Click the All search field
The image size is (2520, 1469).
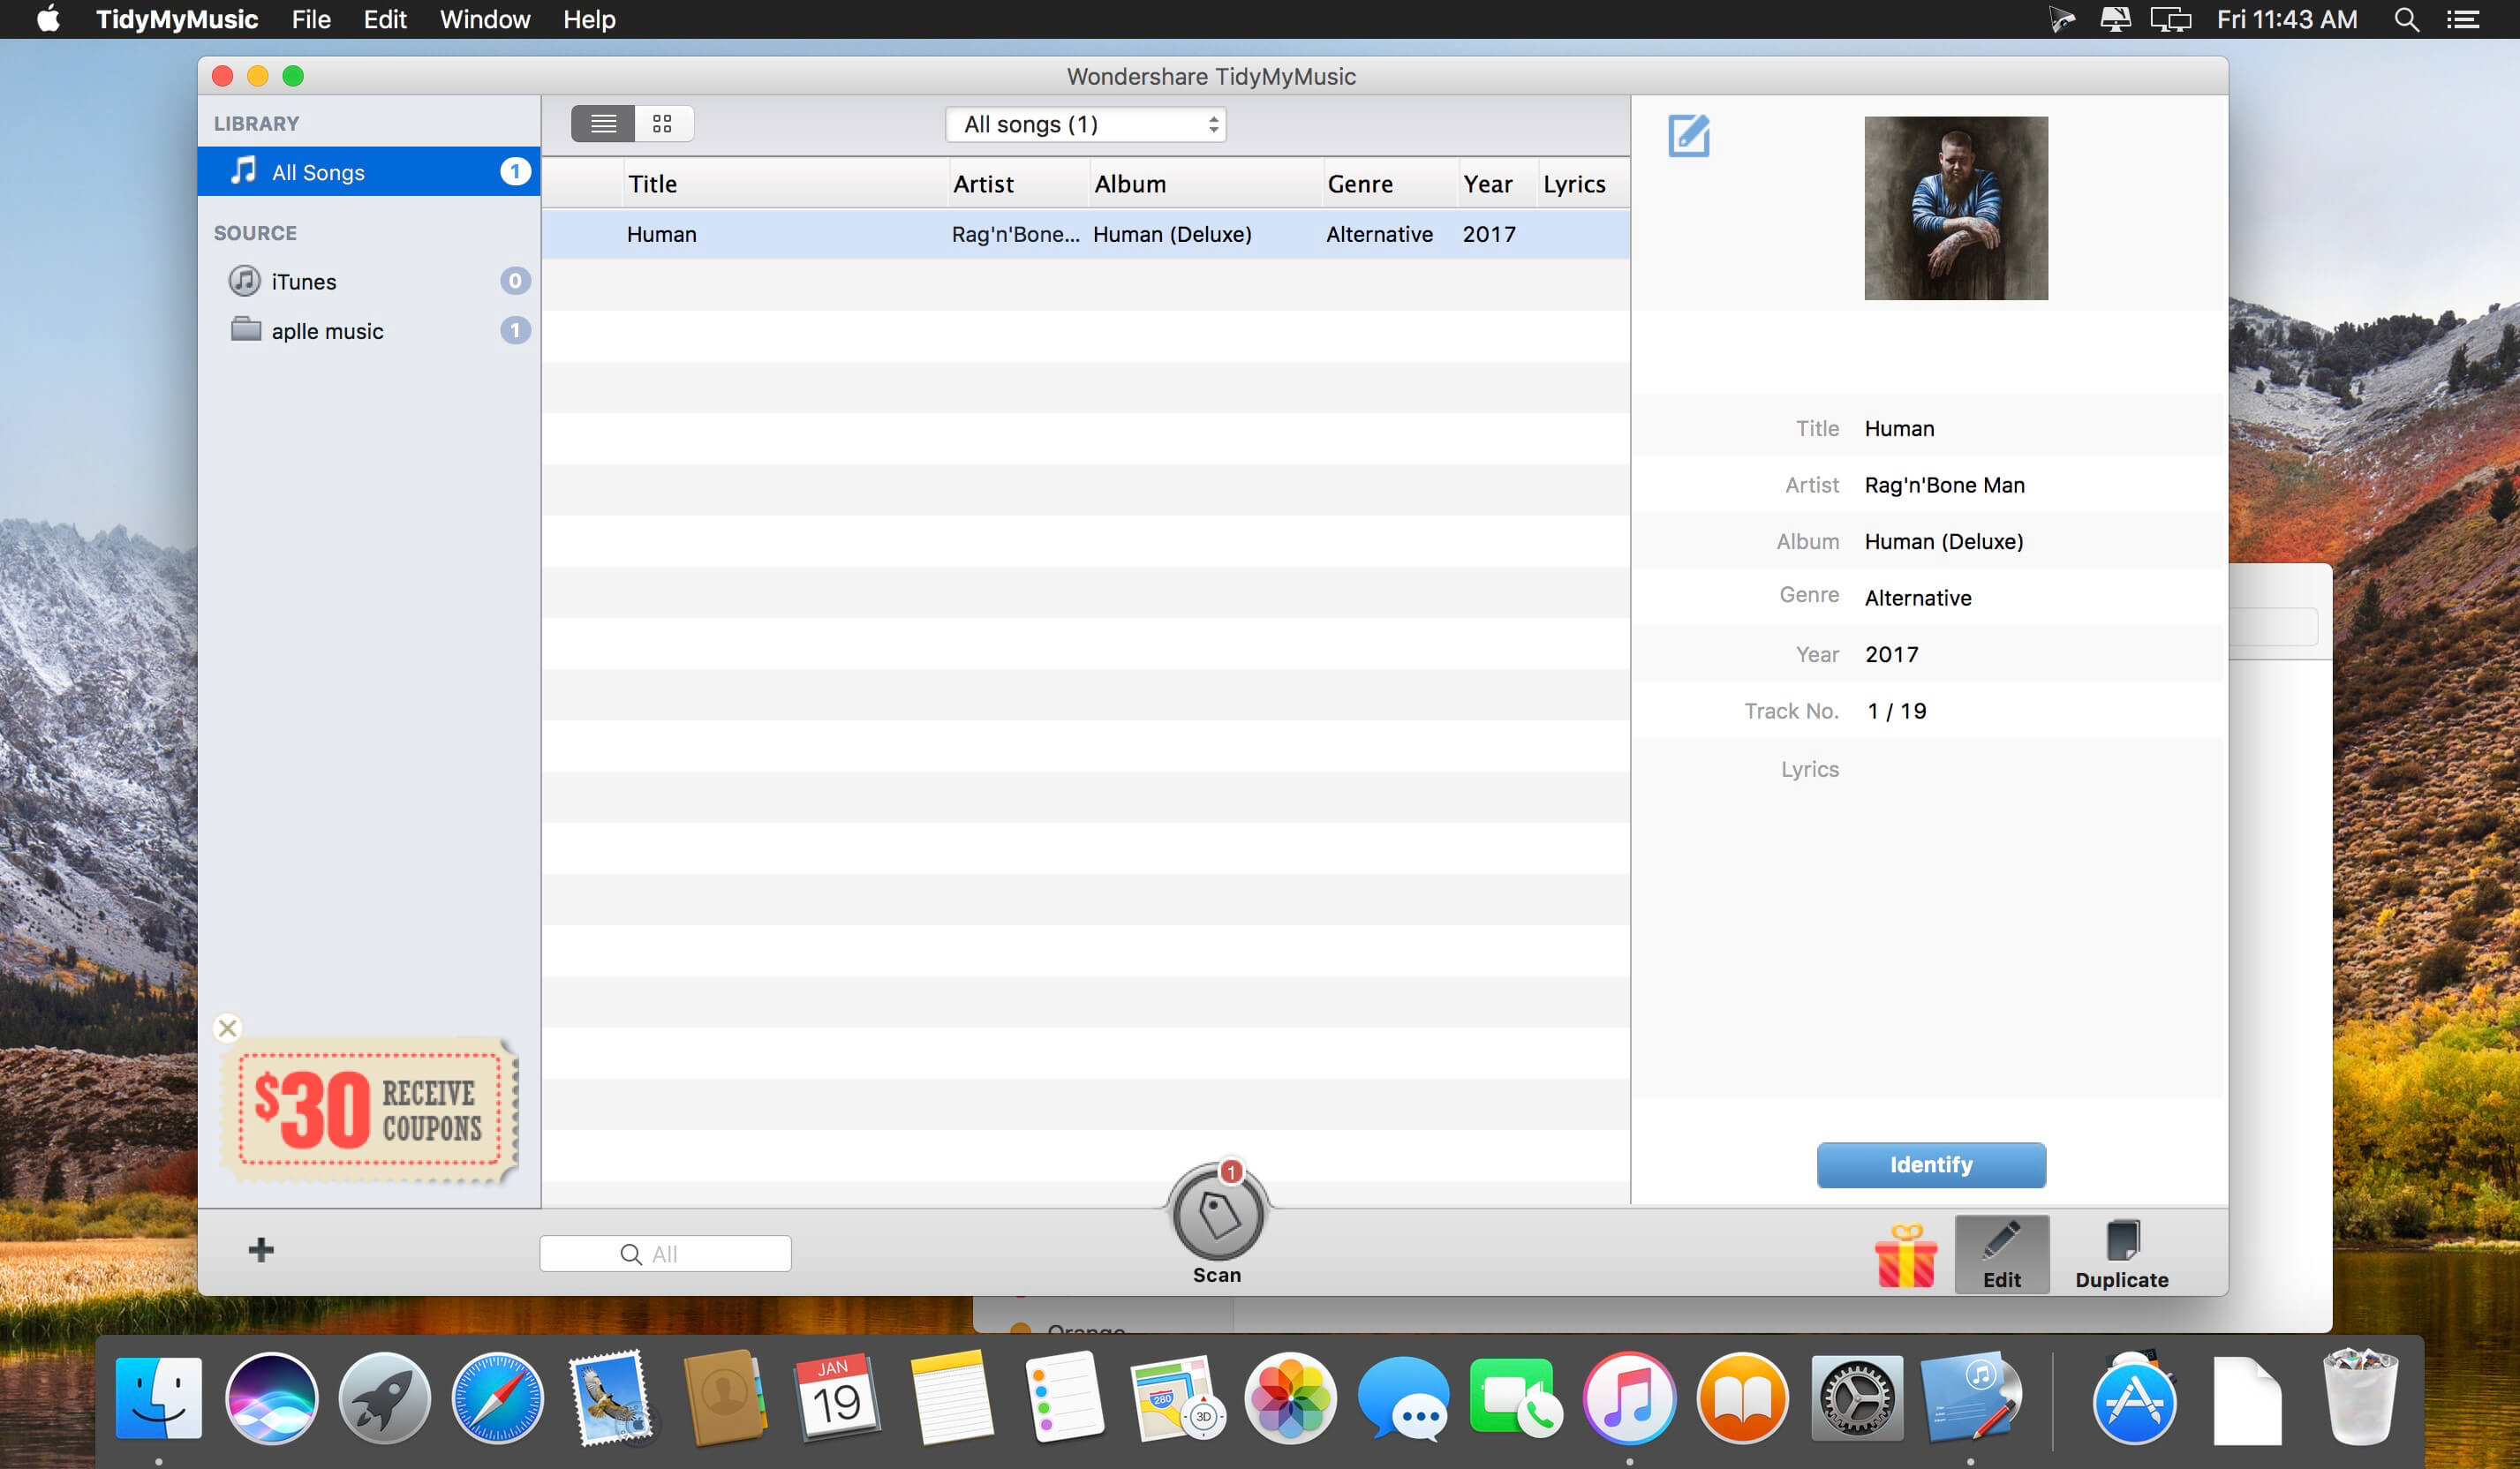pyautogui.click(x=666, y=1254)
